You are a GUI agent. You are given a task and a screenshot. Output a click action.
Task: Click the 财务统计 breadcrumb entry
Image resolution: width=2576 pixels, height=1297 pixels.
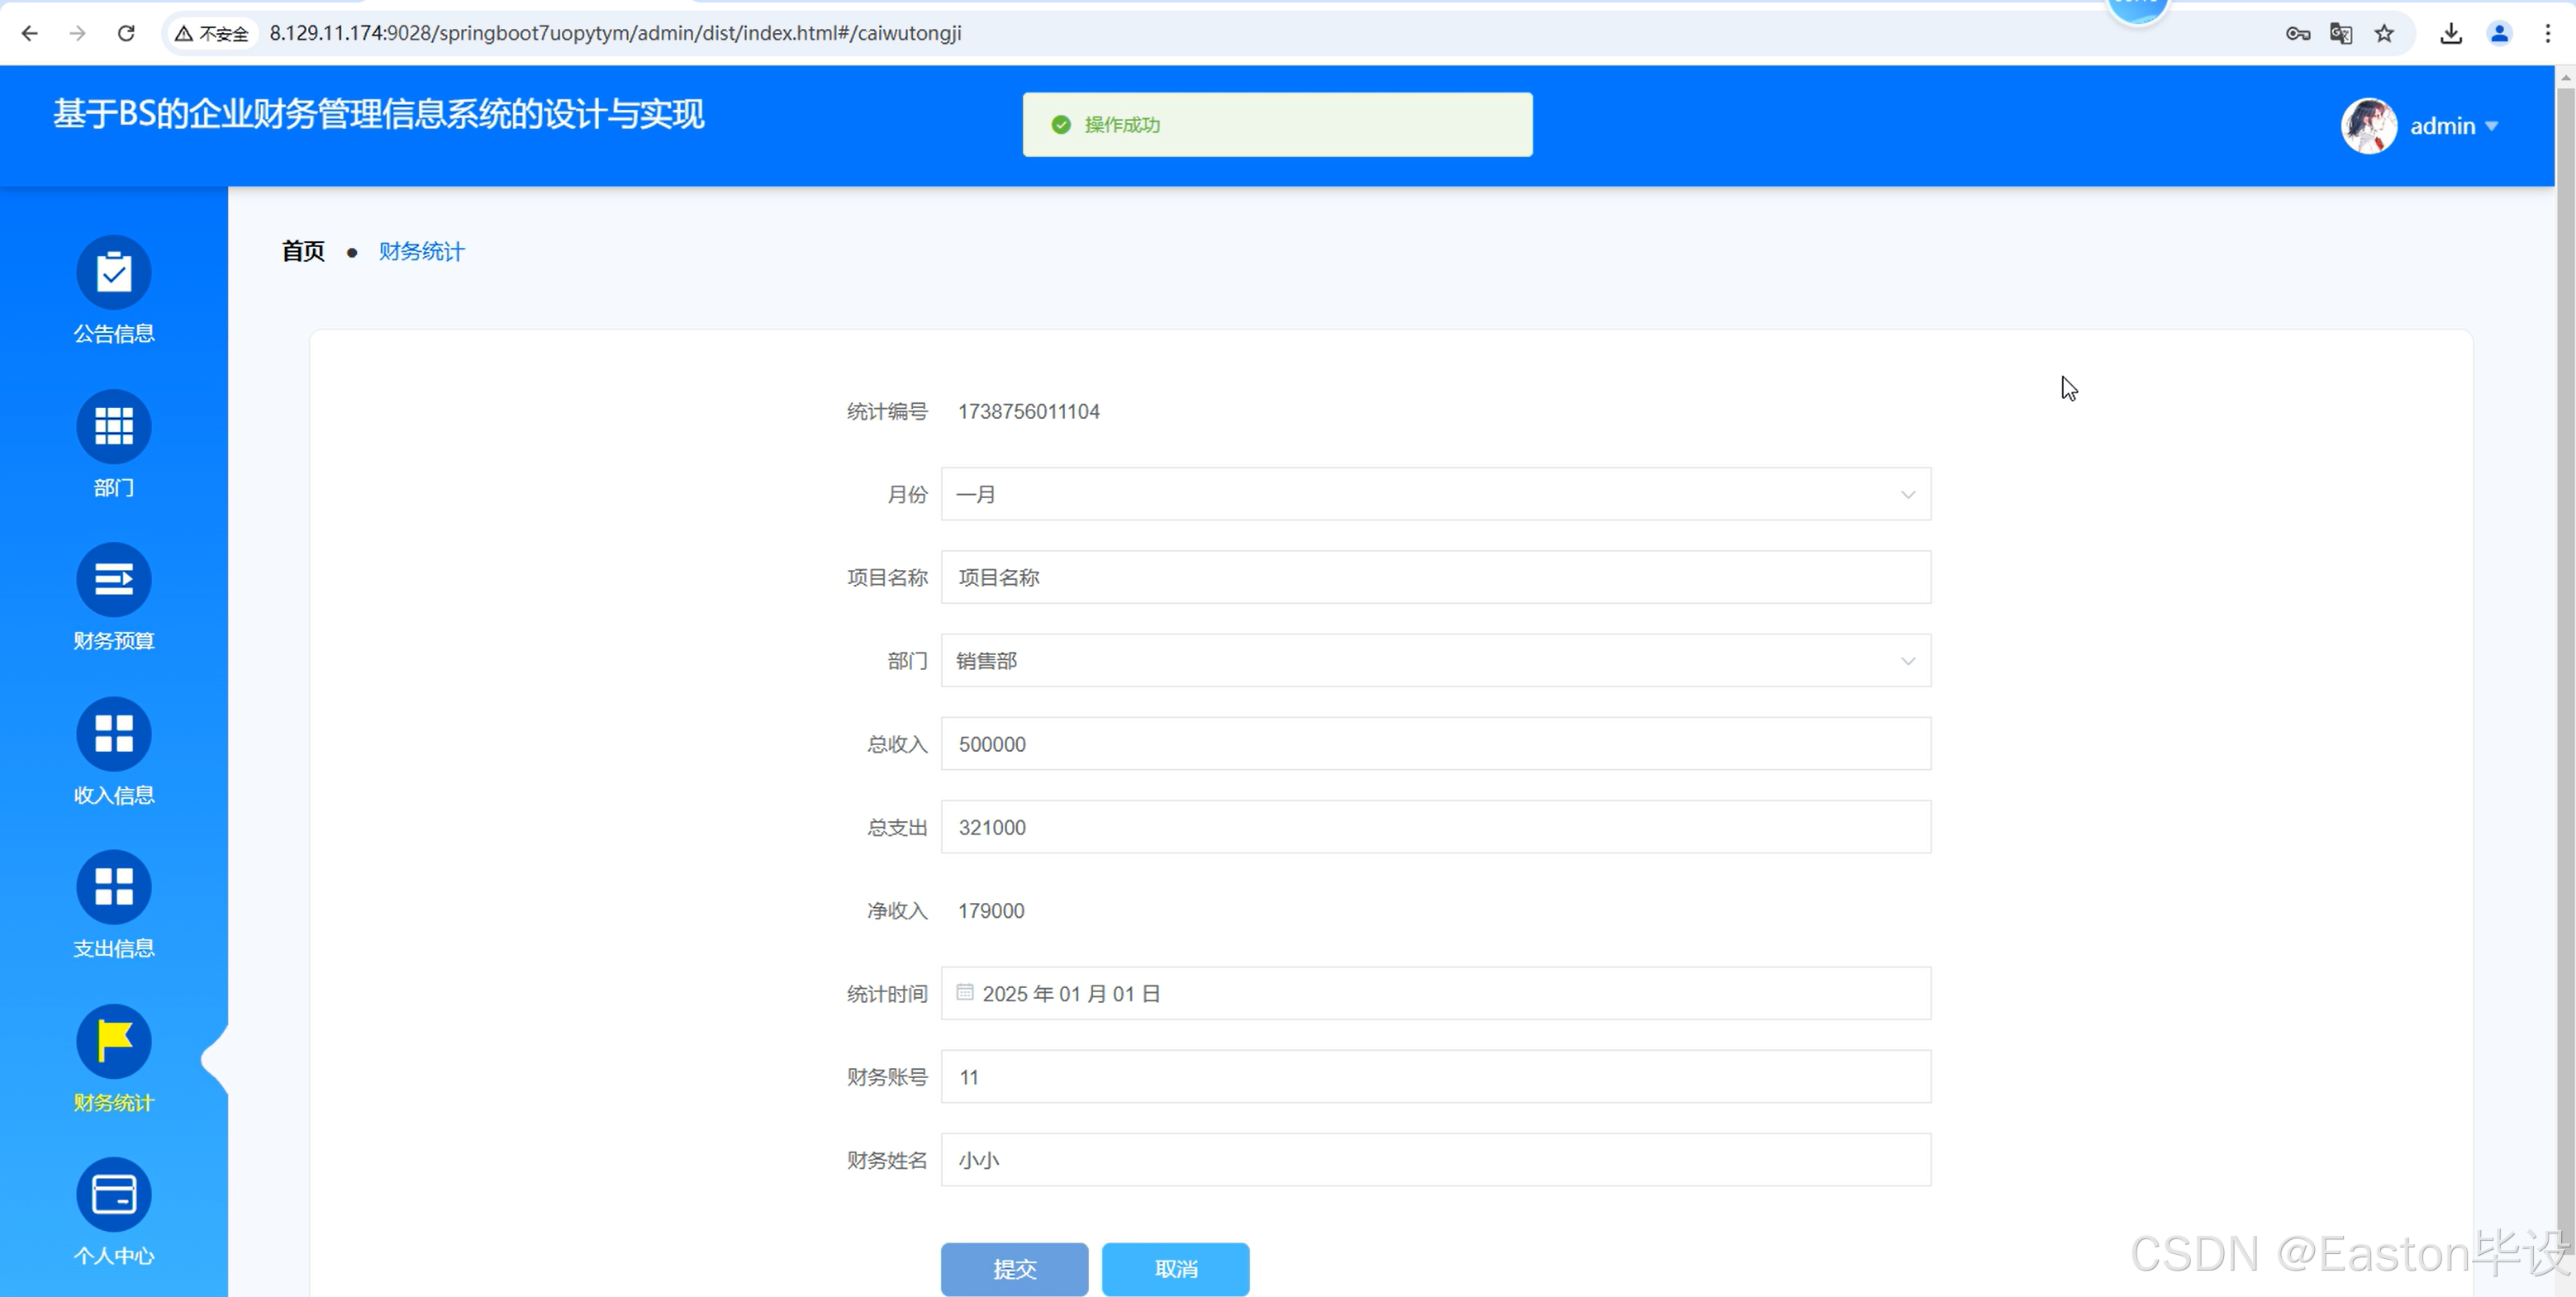(x=420, y=251)
